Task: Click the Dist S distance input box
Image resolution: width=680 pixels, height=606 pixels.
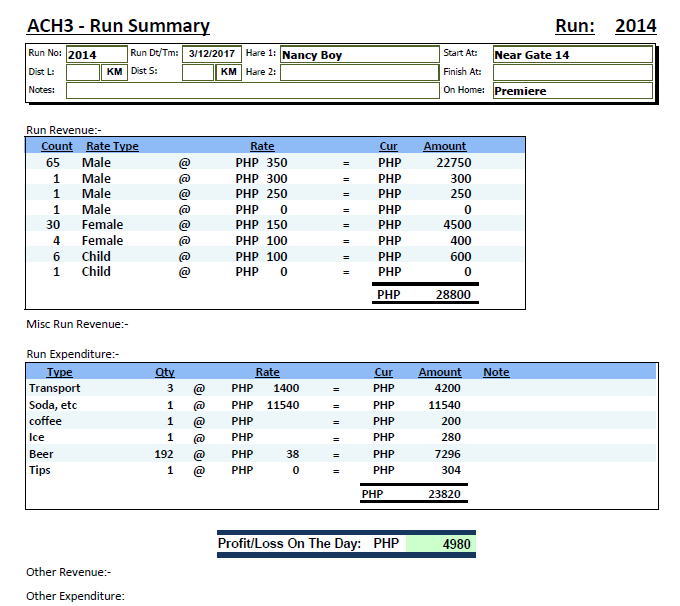Action: 198,72
